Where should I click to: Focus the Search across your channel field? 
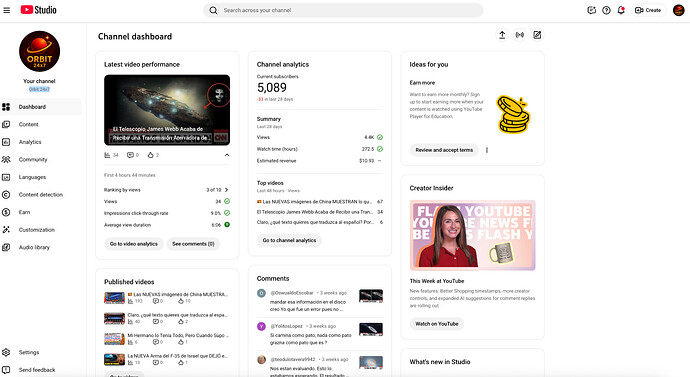tap(343, 10)
